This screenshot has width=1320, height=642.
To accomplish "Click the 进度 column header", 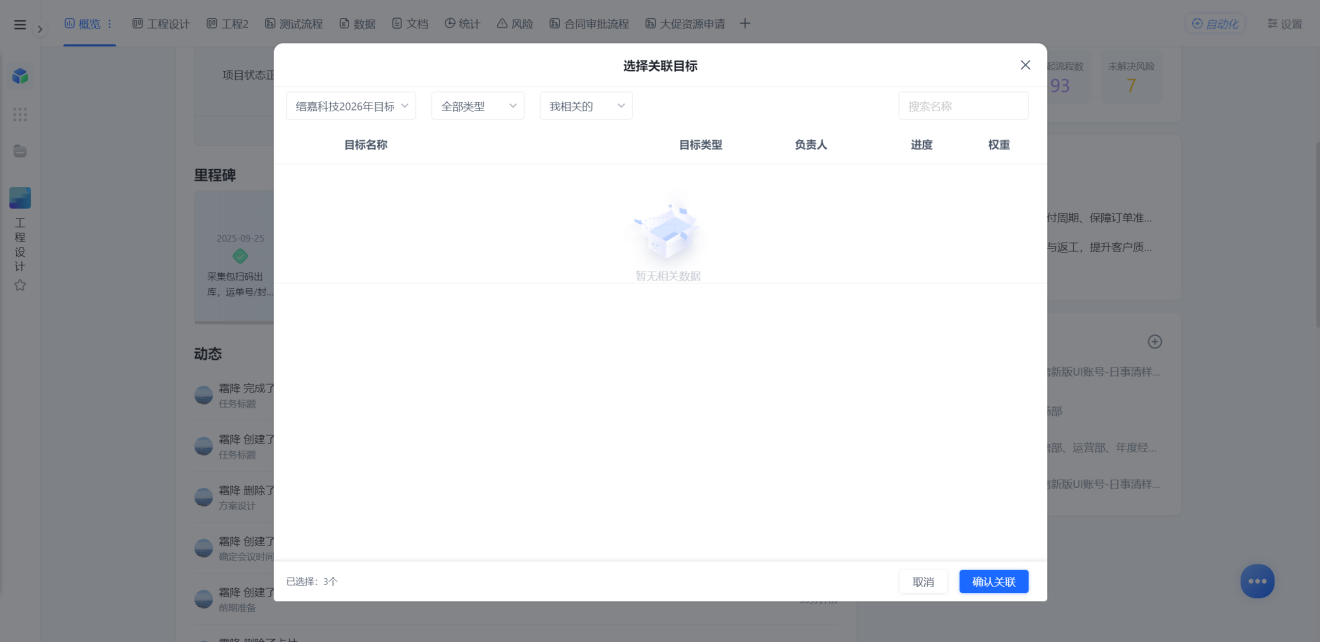I will (x=922, y=145).
